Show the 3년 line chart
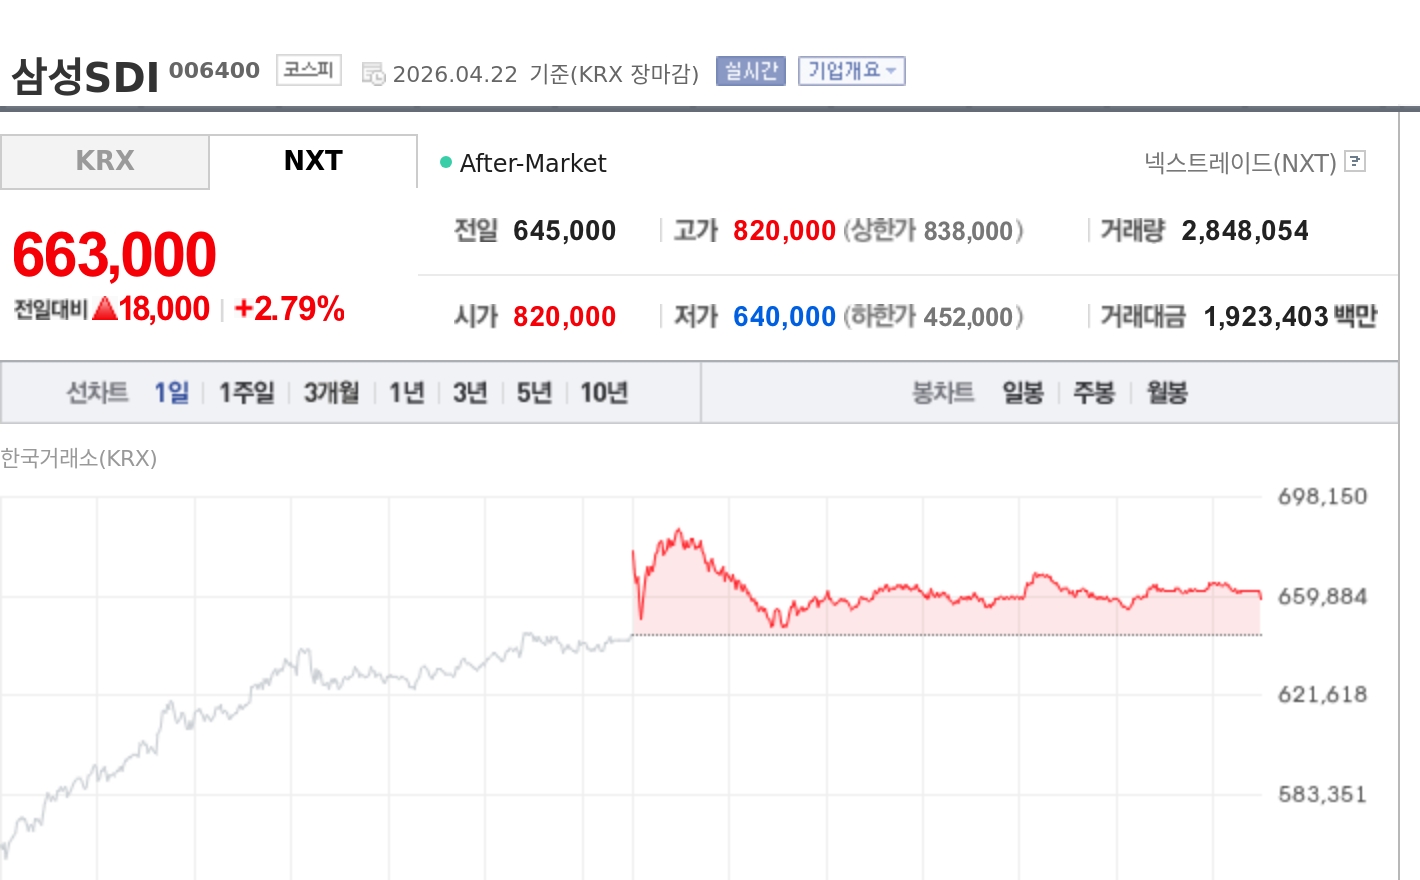Screen dimensions: 1420x880 pyautogui.click(x=470, y=392)
